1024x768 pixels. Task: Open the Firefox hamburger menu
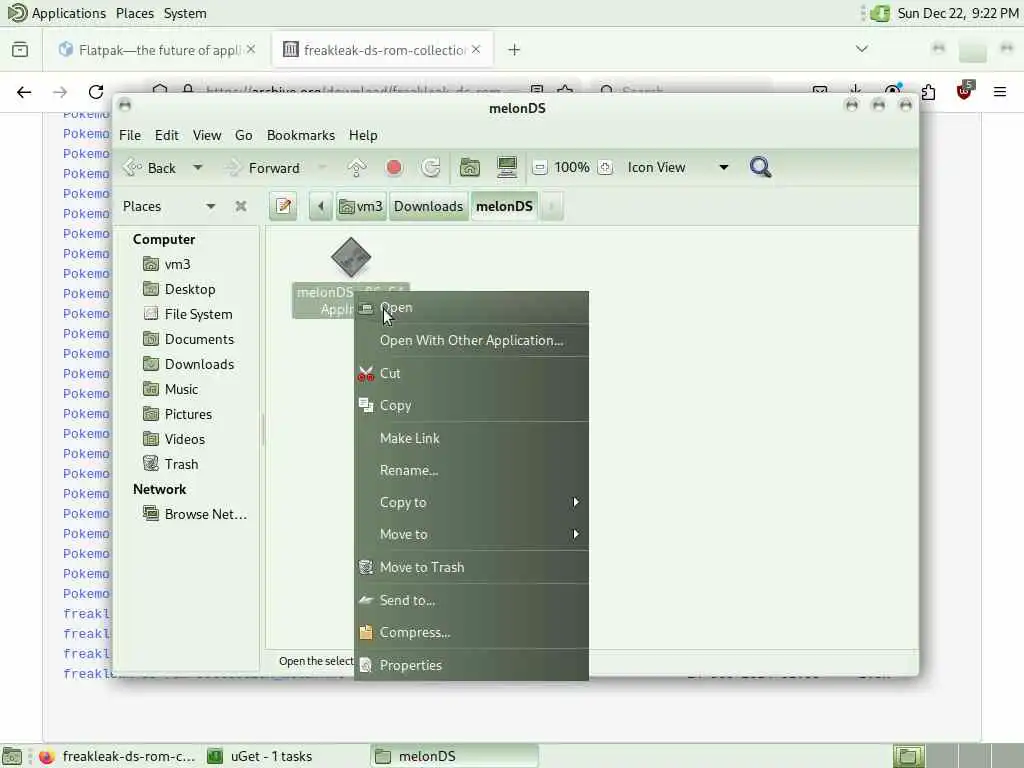click(x=999, y=92)
